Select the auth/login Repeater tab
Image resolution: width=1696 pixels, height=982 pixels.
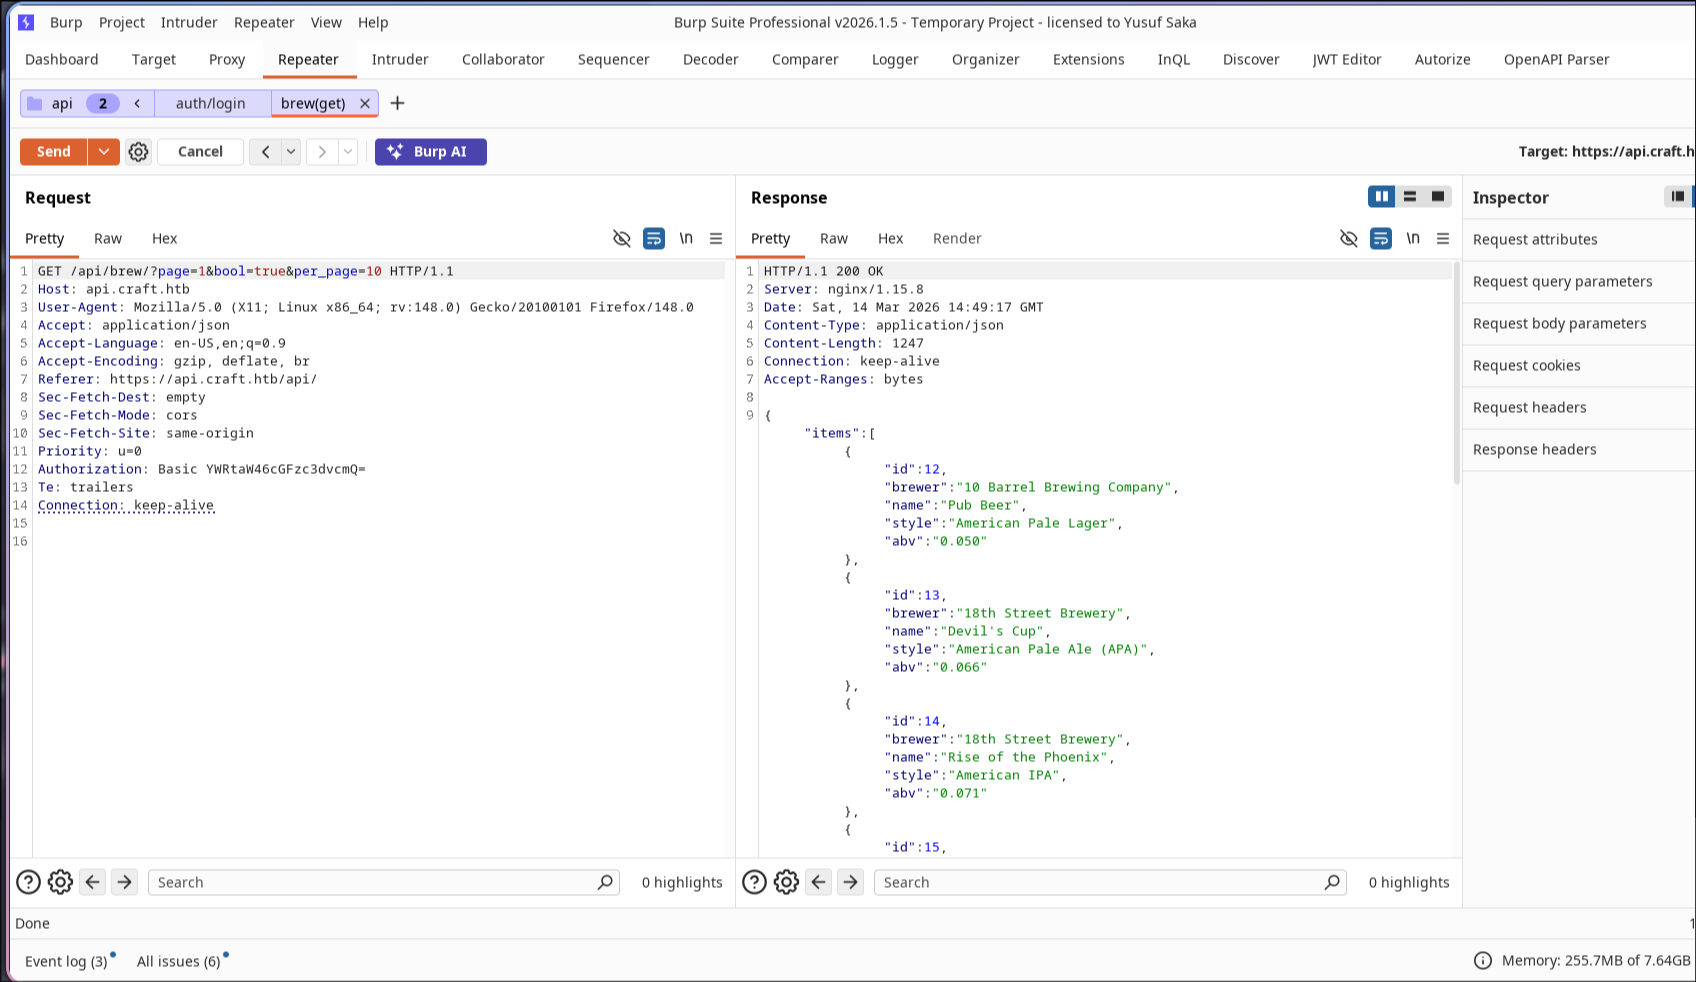click(x=211, y=103)
